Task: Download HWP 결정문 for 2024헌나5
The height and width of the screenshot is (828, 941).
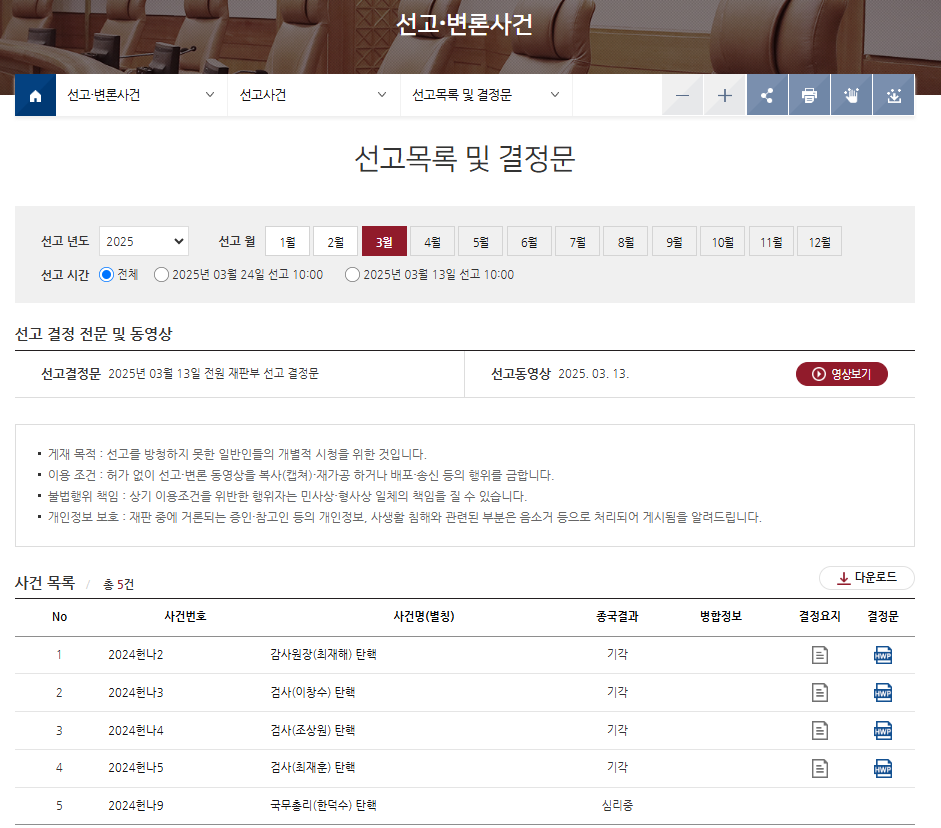Action: [x=883, y=768]
